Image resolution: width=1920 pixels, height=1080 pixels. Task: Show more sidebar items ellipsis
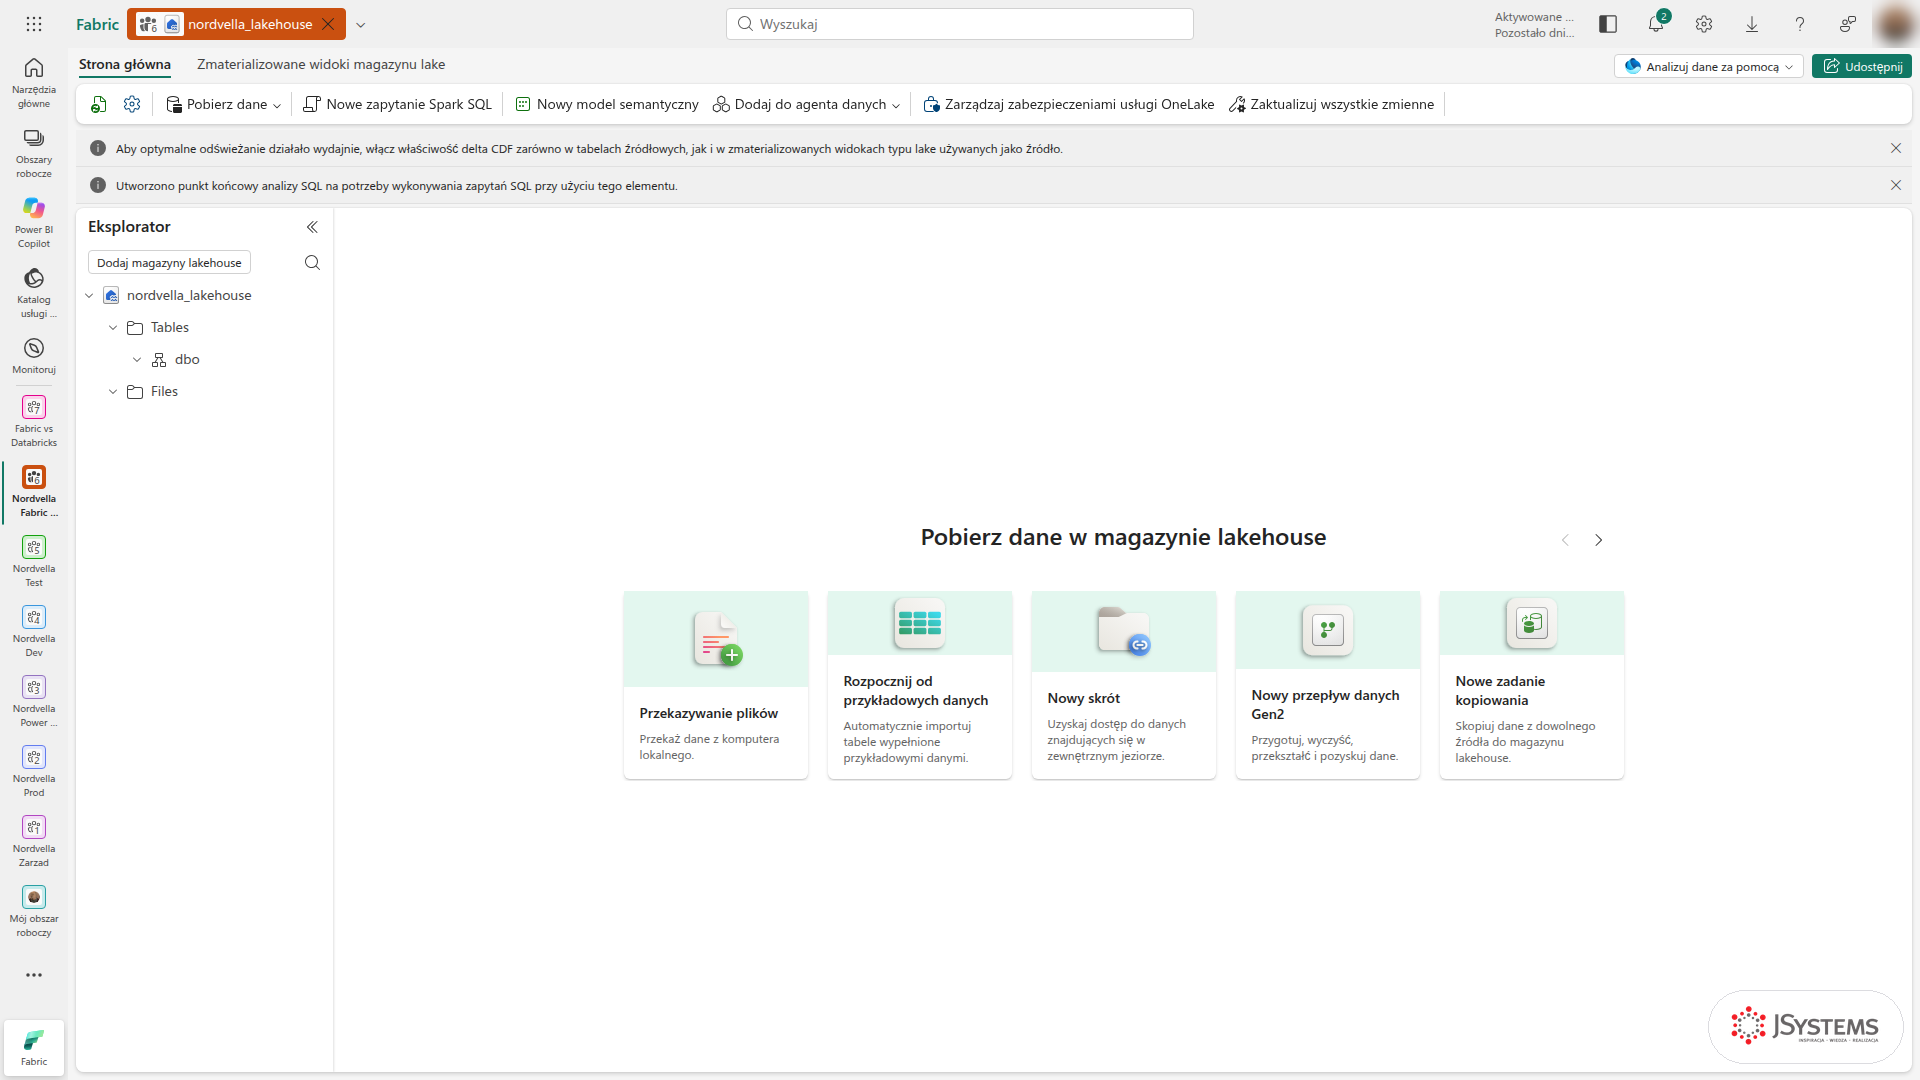pyautogui.click(x=34, y=975)
